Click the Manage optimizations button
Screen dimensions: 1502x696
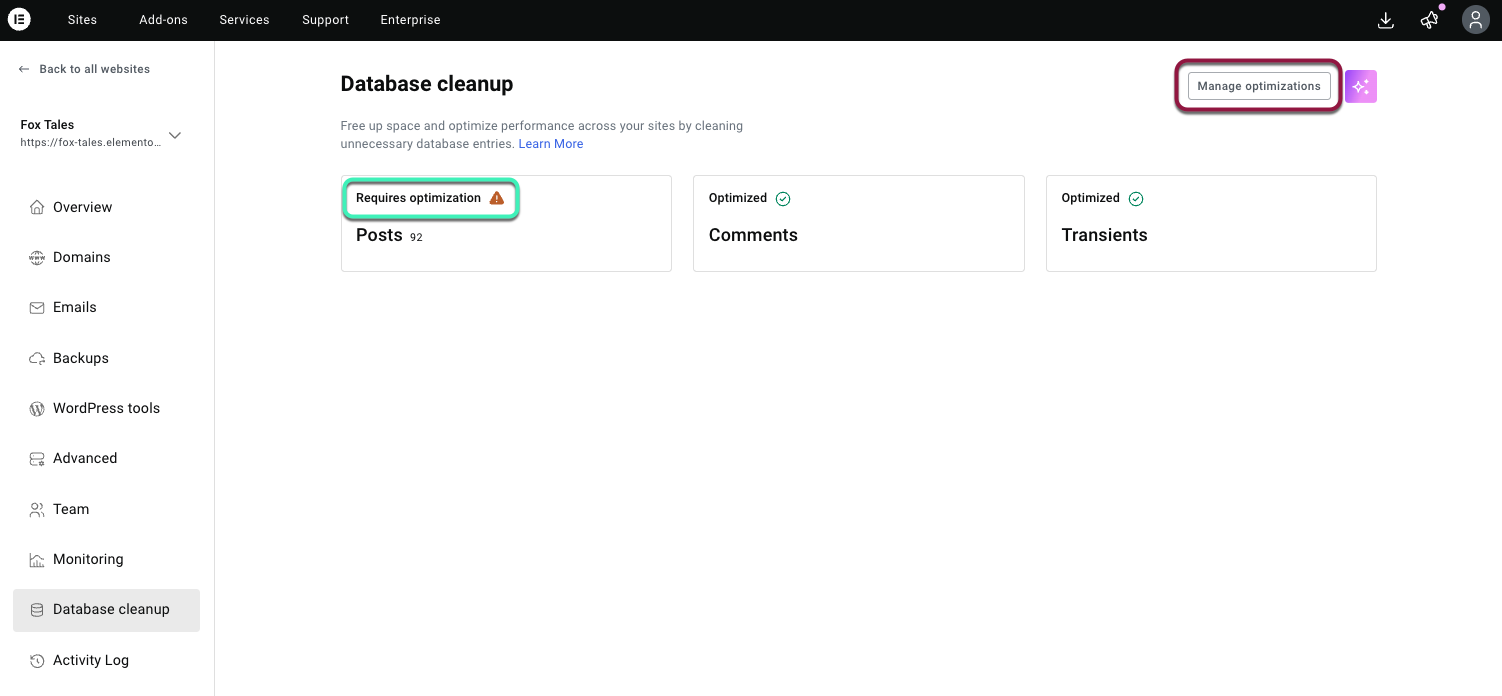coord(1259,86)
